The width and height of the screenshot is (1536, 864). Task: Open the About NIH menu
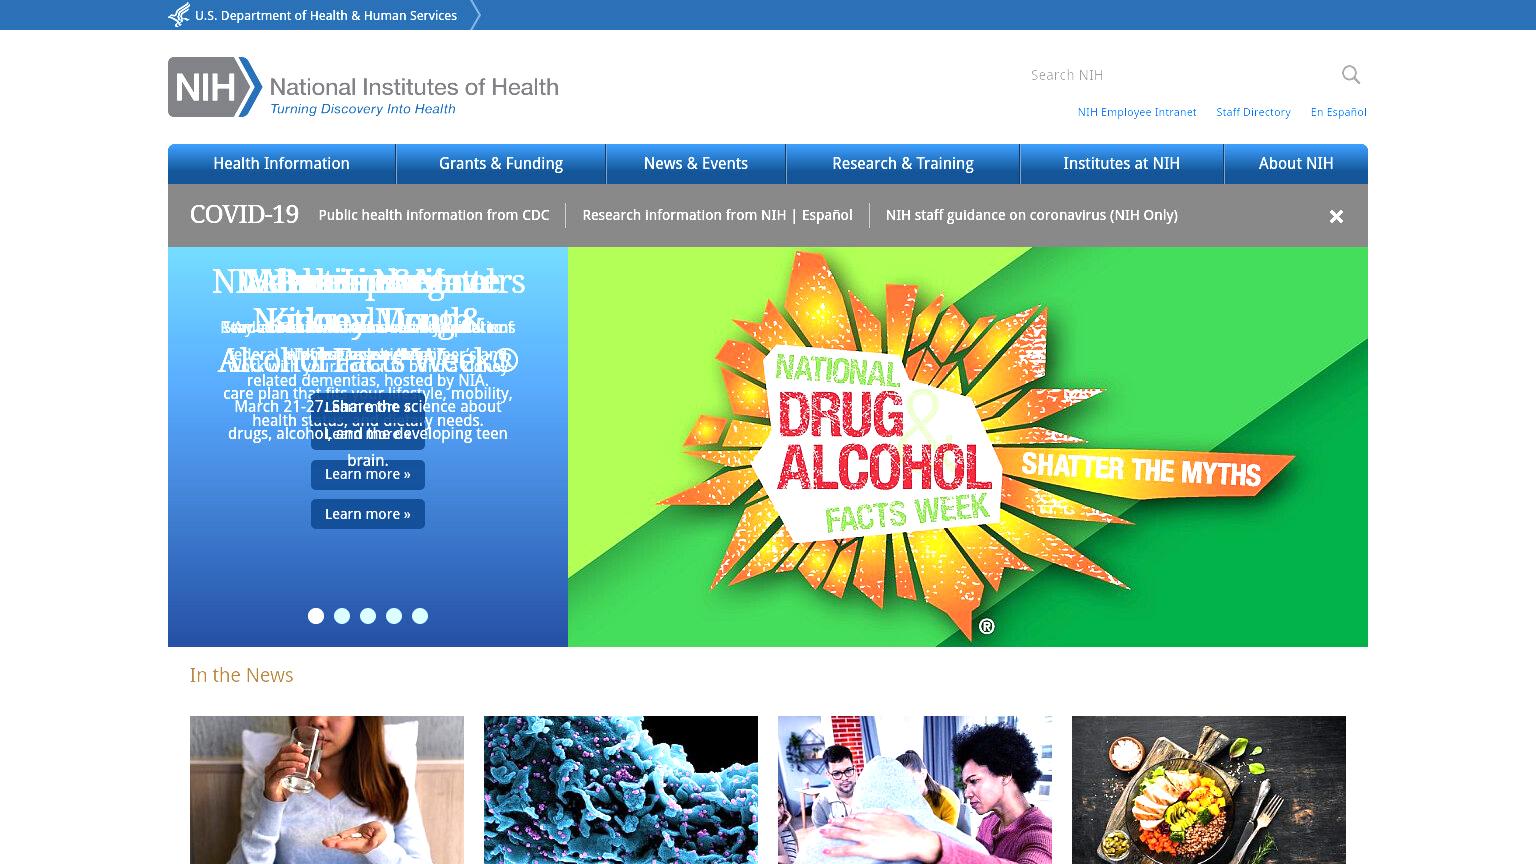point(1296,164)
